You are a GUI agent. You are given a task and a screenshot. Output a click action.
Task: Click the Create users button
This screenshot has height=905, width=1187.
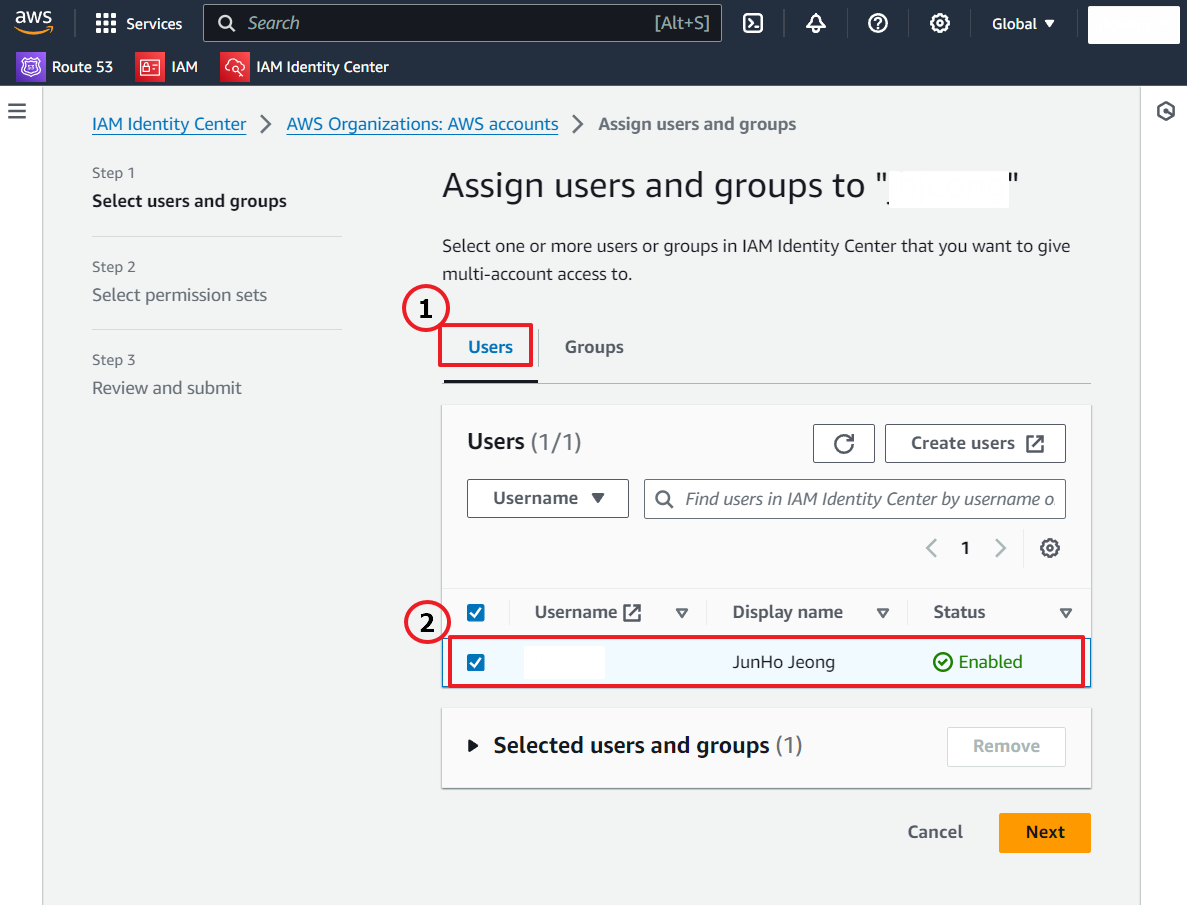tap(975, 443)
